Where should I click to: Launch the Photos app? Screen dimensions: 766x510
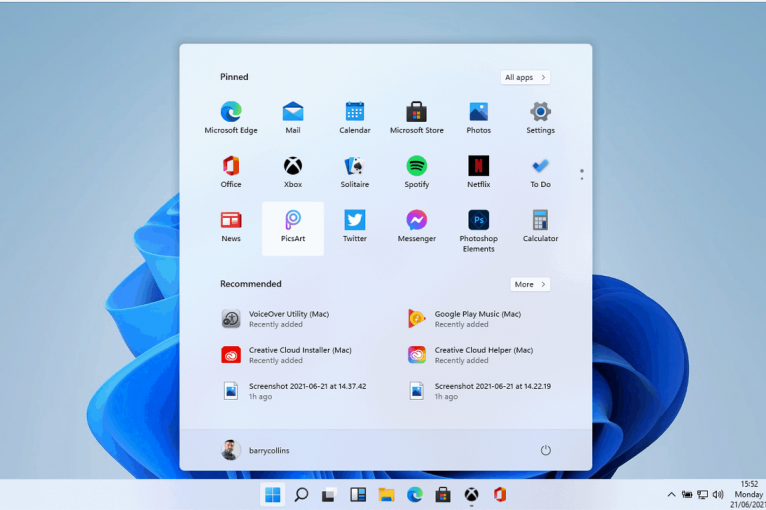click(478, 118)
